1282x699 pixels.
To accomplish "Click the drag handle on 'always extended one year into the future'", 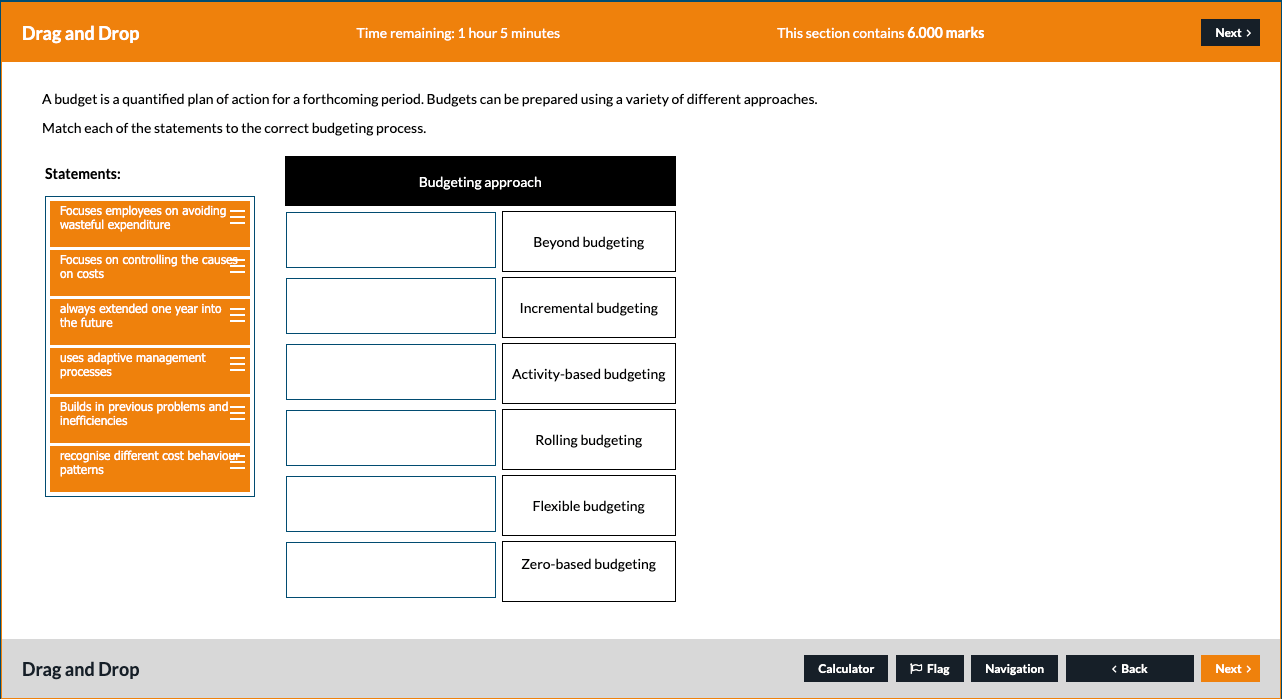I will pyautogui.click(x=238, y=314).
